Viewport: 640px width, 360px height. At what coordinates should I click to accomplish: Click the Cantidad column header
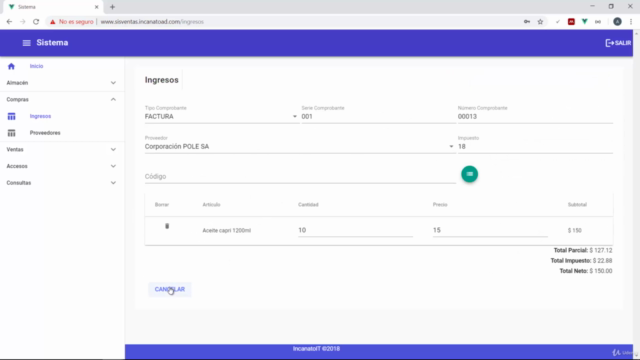308,204
